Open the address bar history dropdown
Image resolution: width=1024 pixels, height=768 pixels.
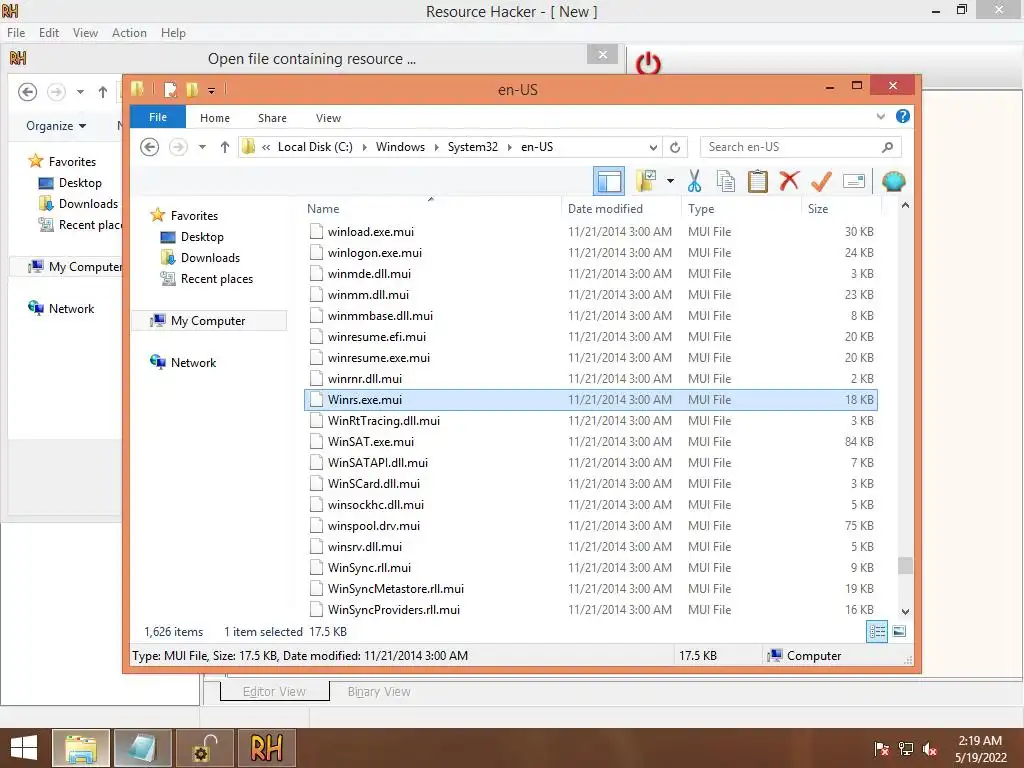653,147
